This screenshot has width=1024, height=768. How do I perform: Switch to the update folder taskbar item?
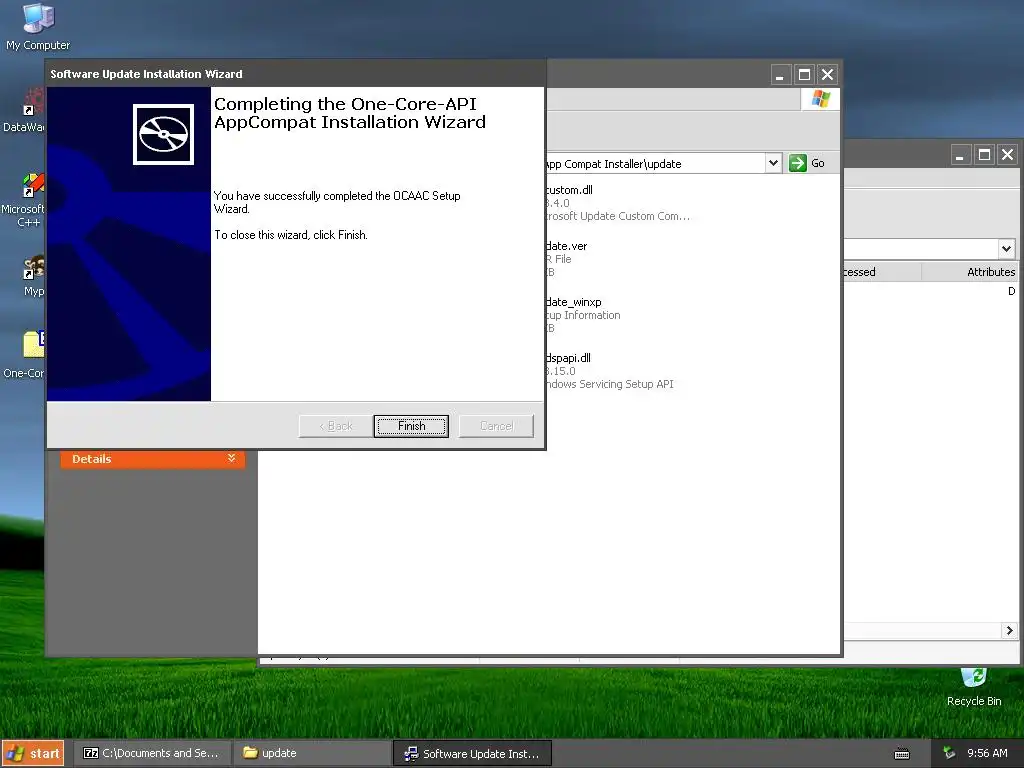coord(312,753)
